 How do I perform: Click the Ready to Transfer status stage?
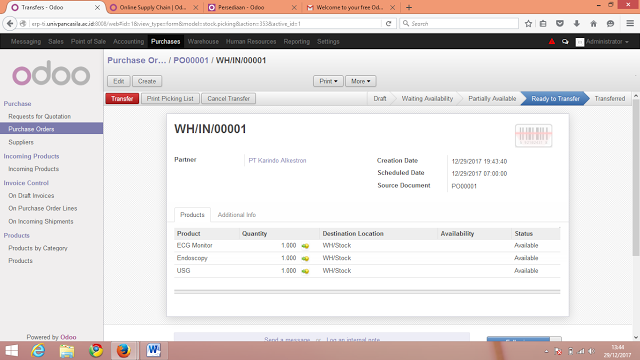tap(555, 98)
